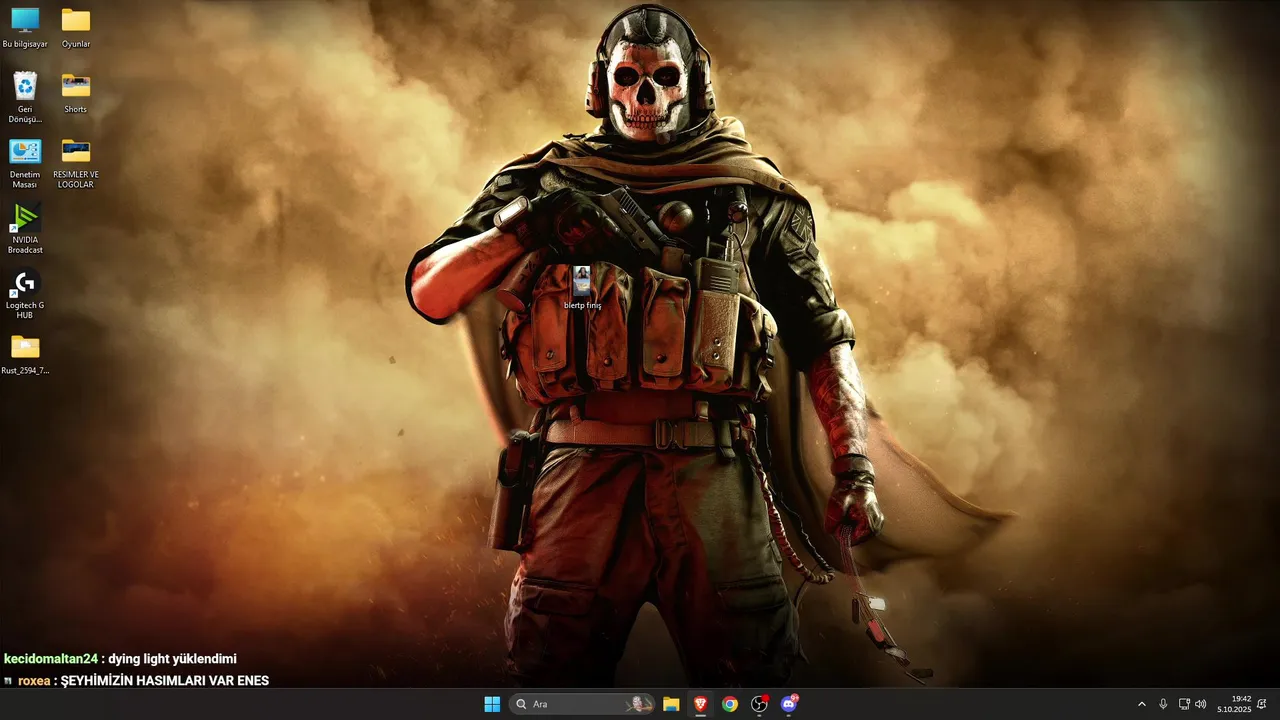
Task: Click the microphone tray icon
Action: tap(1163, 704)
